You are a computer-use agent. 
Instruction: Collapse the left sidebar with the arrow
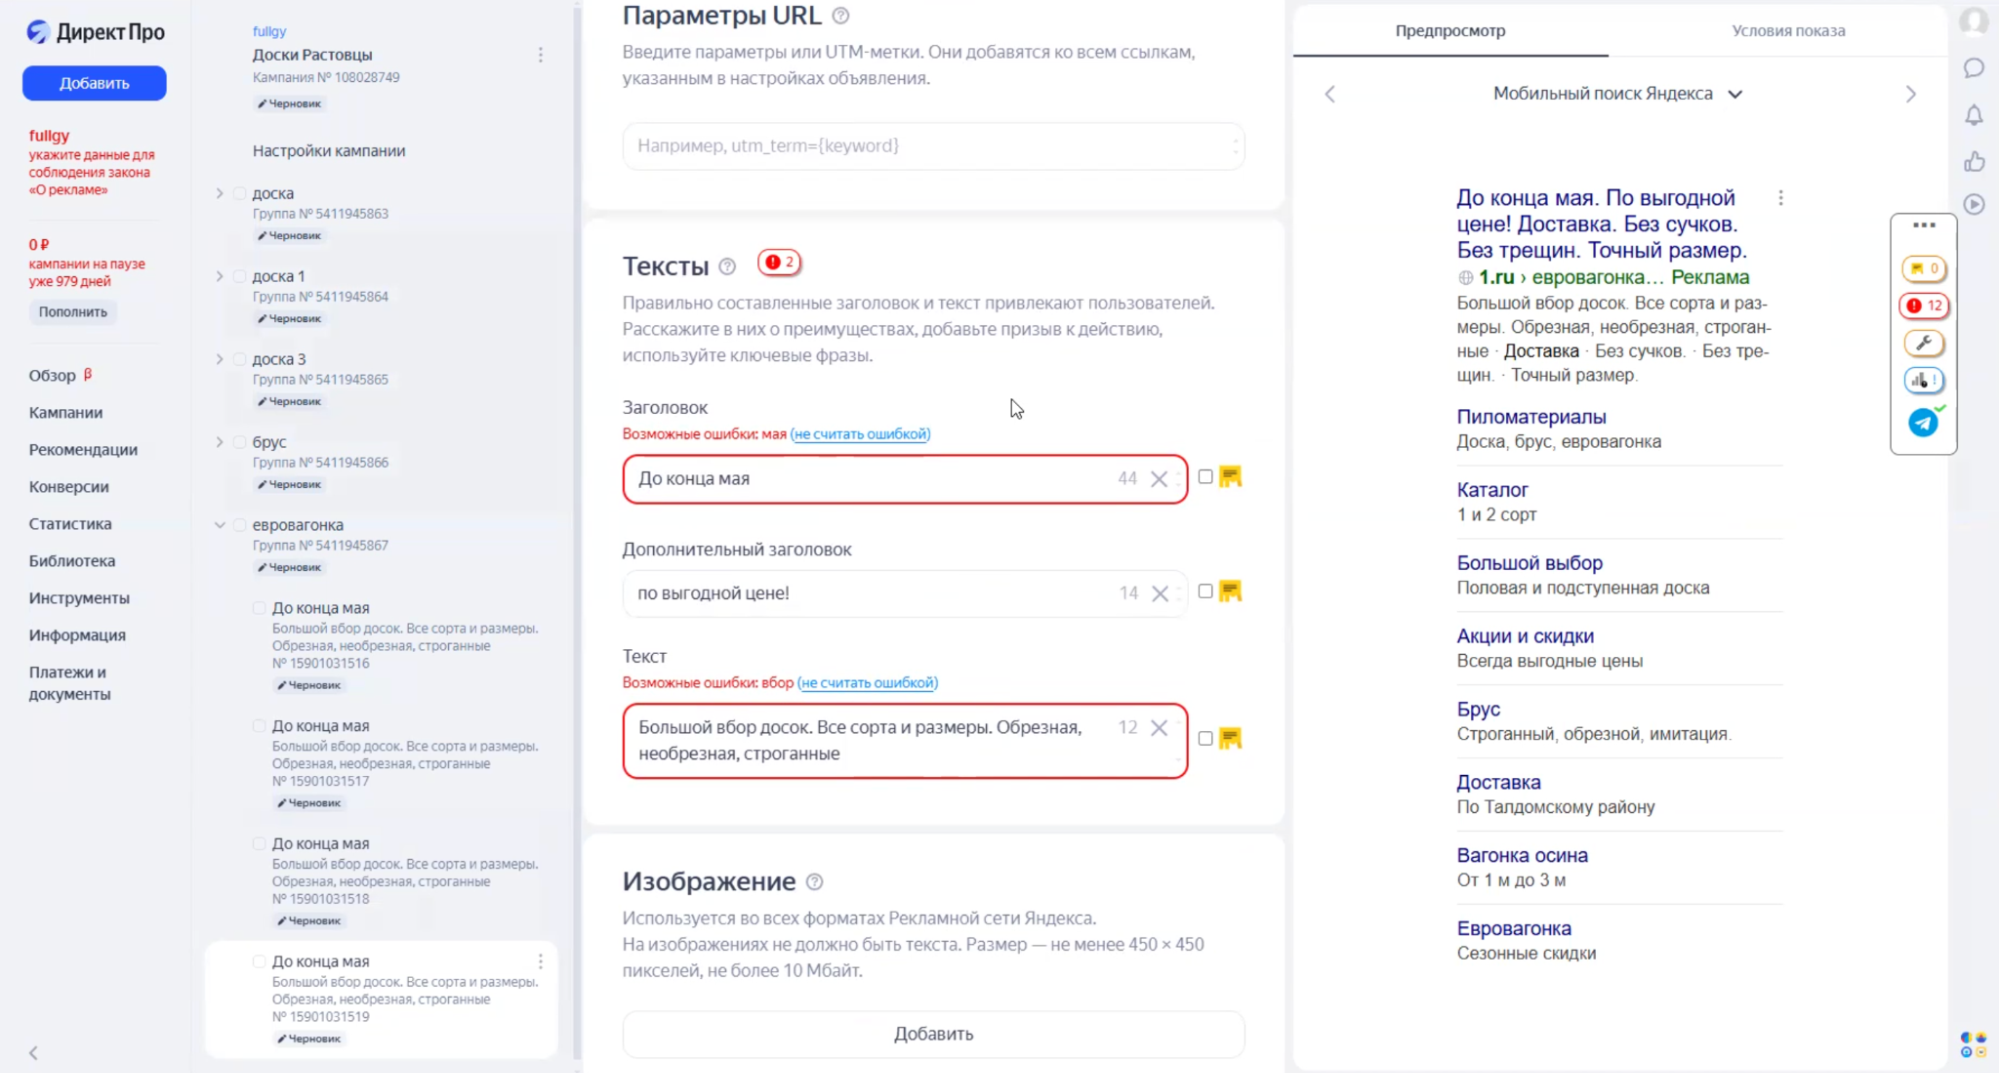34,1053
